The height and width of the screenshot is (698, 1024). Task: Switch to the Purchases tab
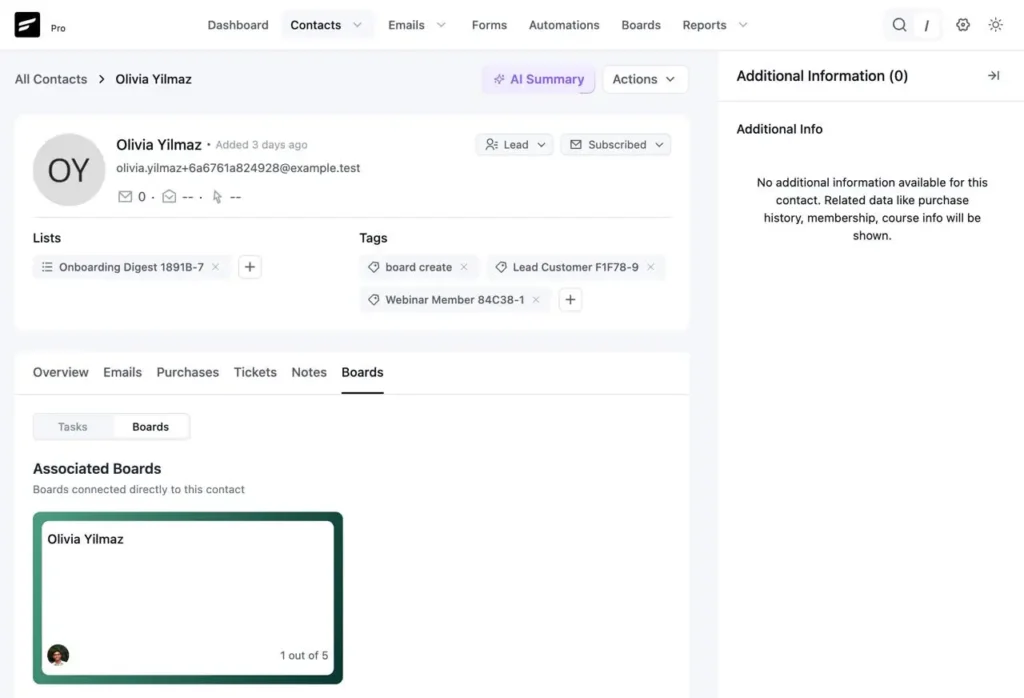tap(187, 372)
